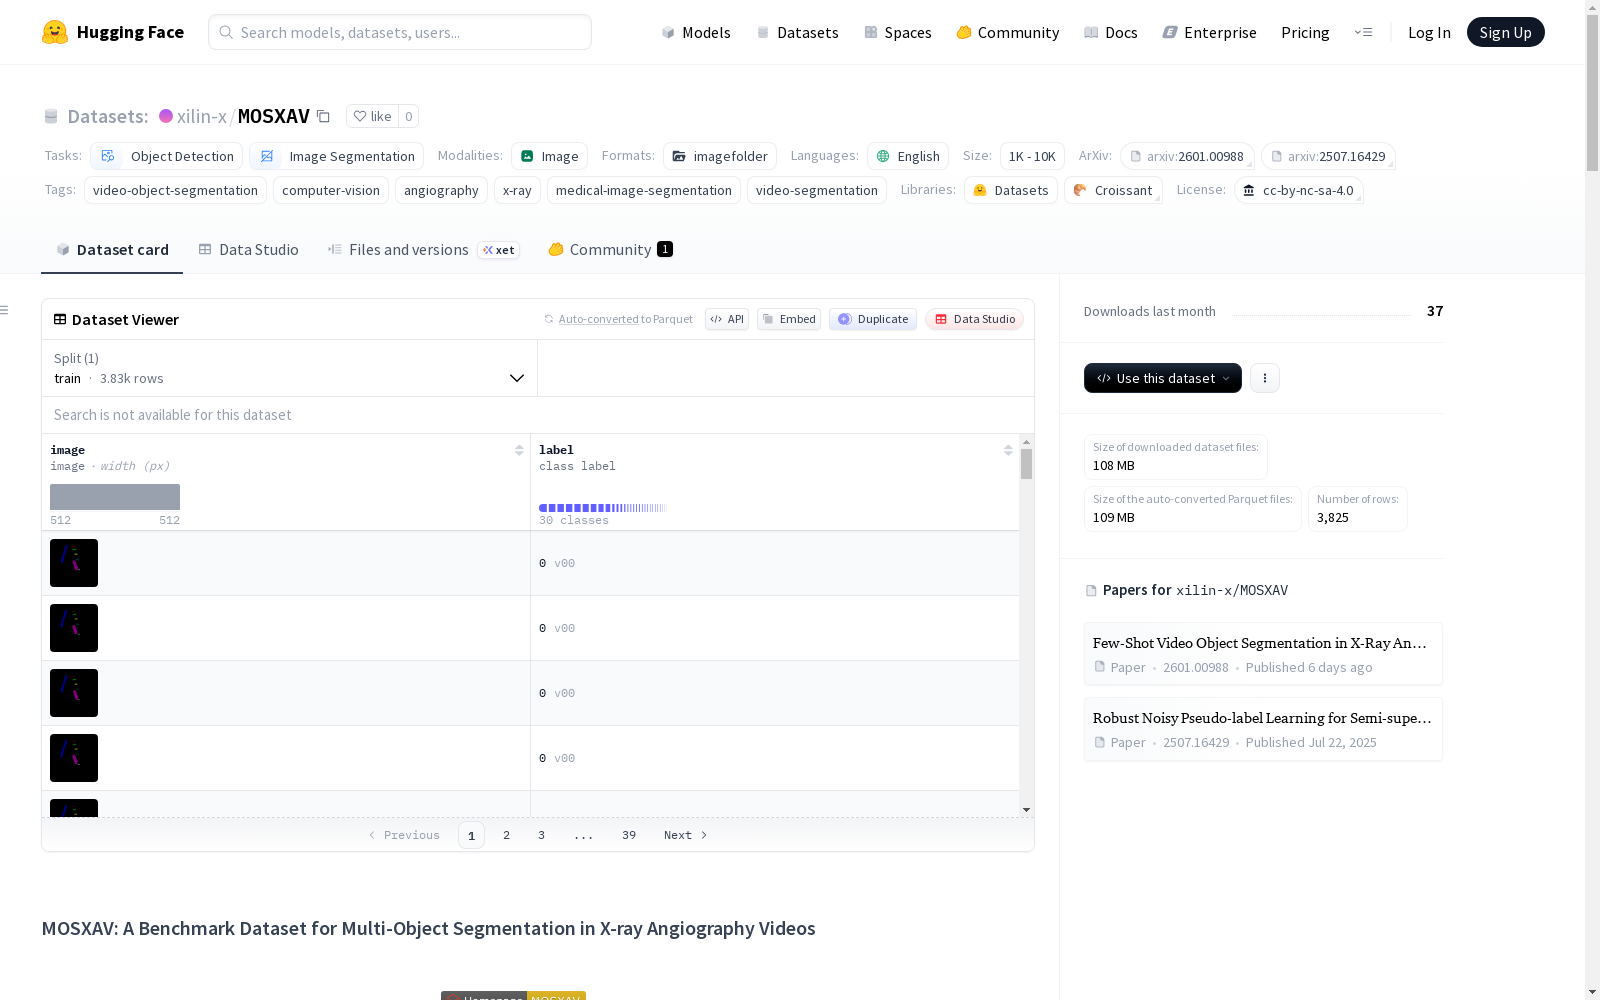The image size is (1600, 1000).
Task: Go to page 2 of the viewer
Action: (507, 835)
